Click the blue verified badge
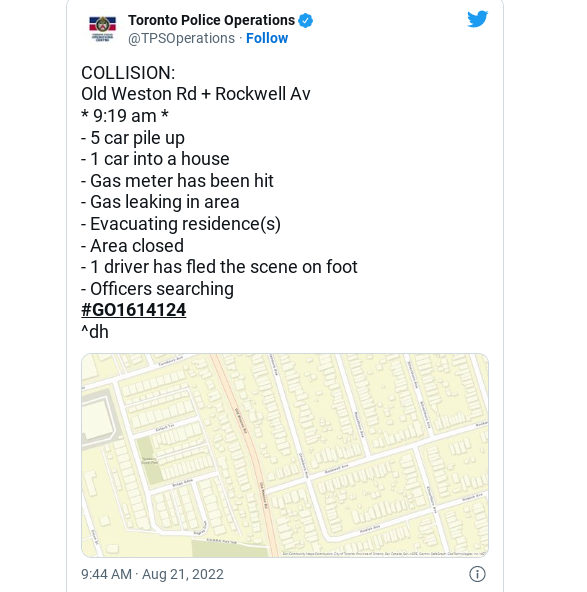587x592 pixels. point(305,20)
